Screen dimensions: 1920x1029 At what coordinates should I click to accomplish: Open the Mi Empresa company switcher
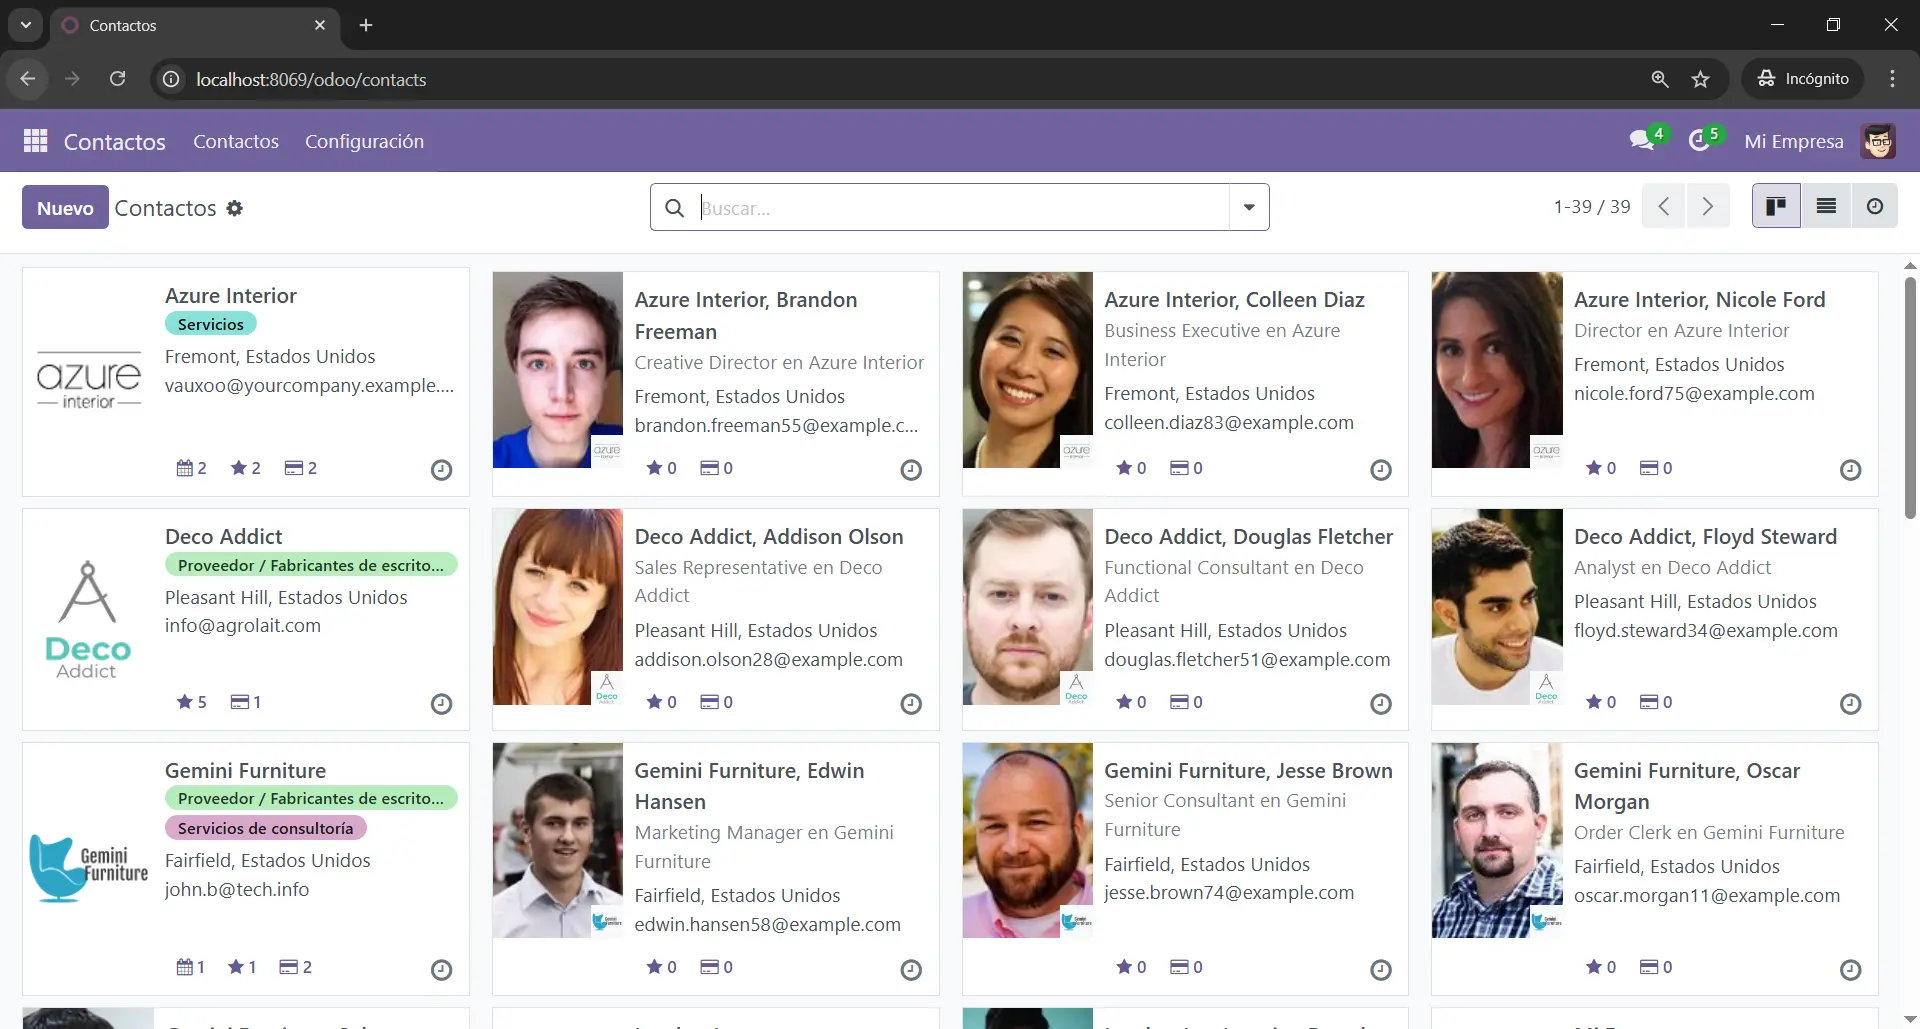(x=1793, y=141)
